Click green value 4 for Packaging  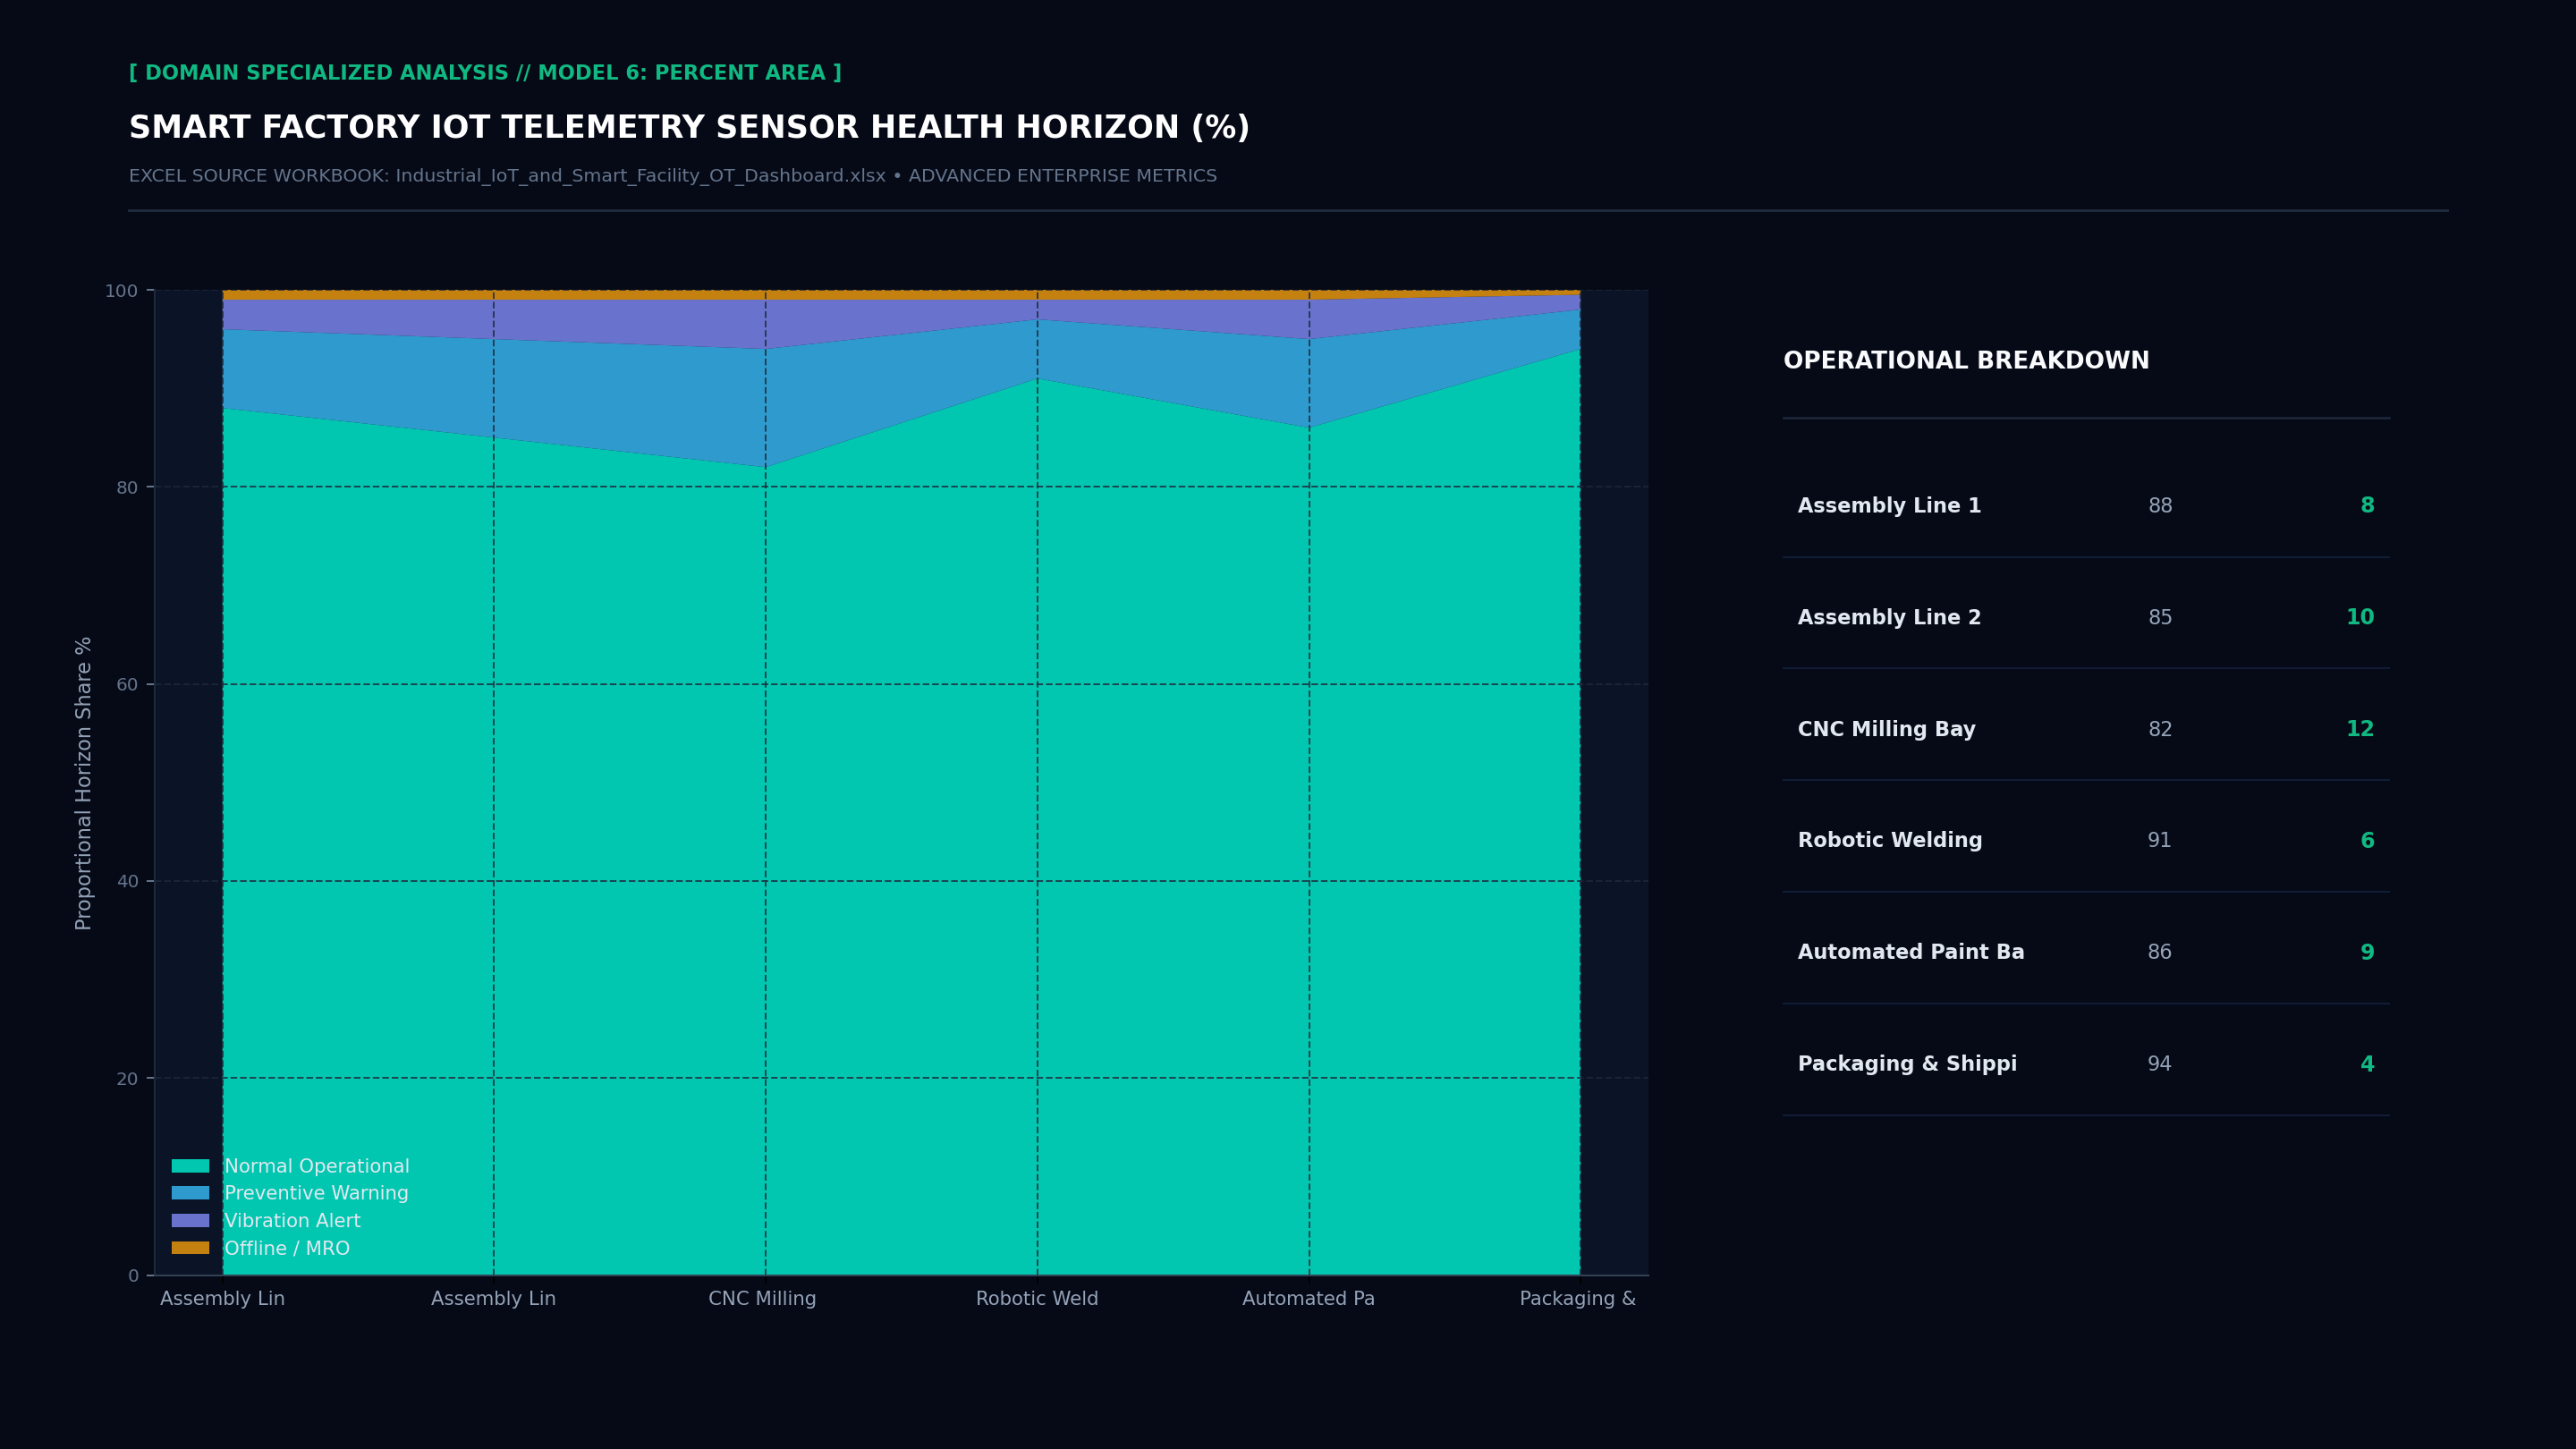[x=2367, y=1064]
